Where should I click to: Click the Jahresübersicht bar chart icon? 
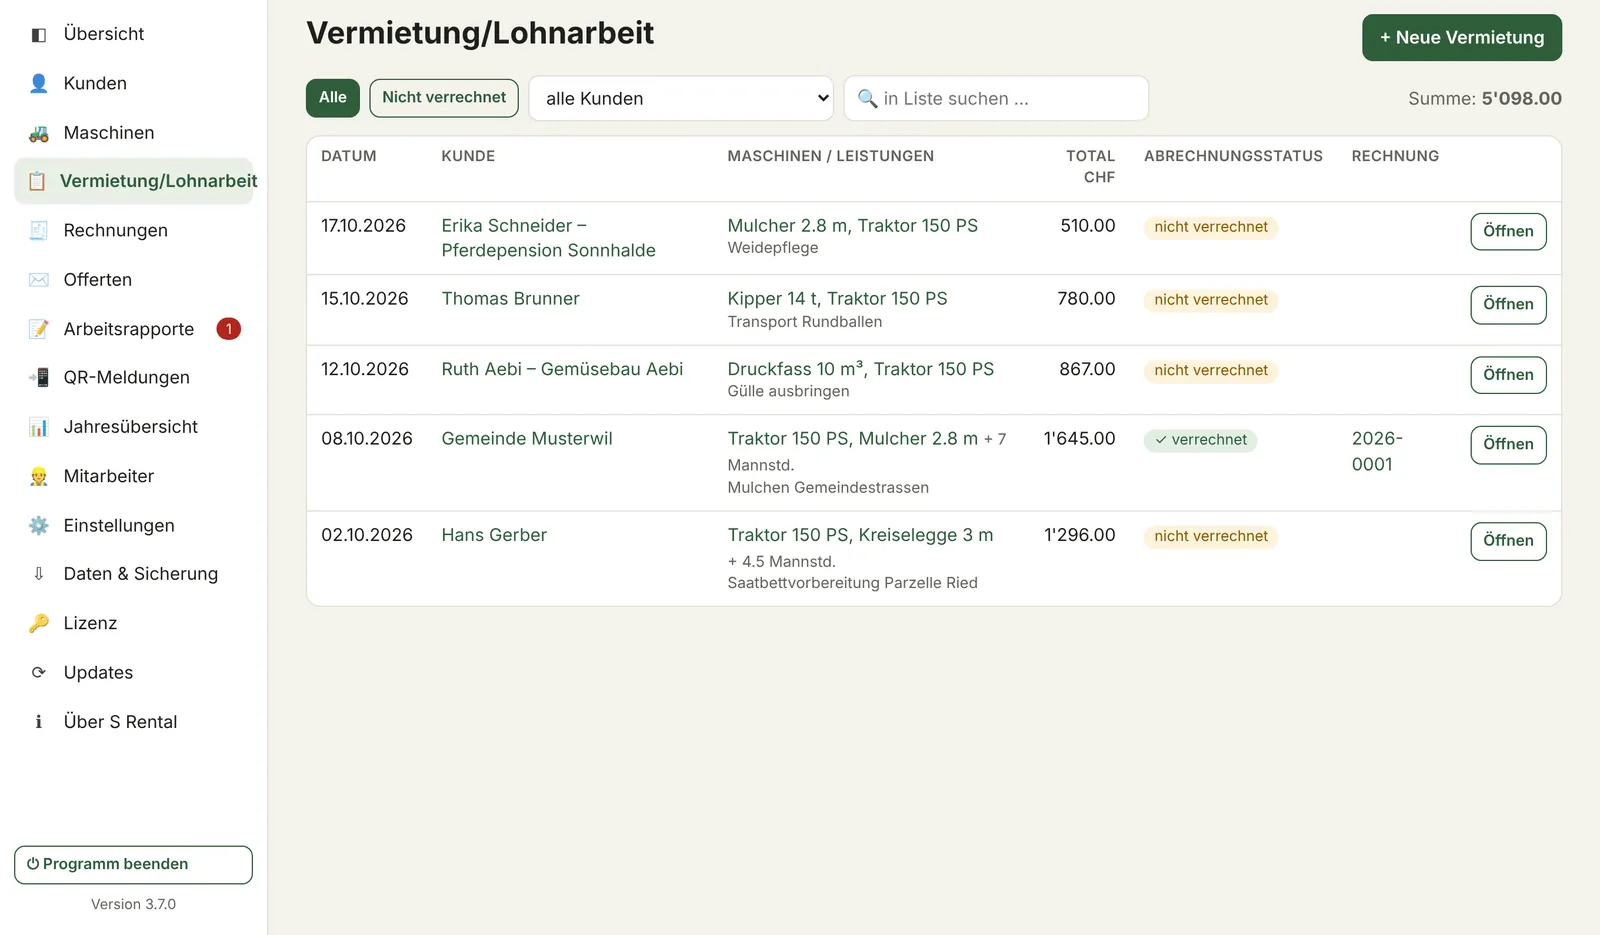[39, 427]
